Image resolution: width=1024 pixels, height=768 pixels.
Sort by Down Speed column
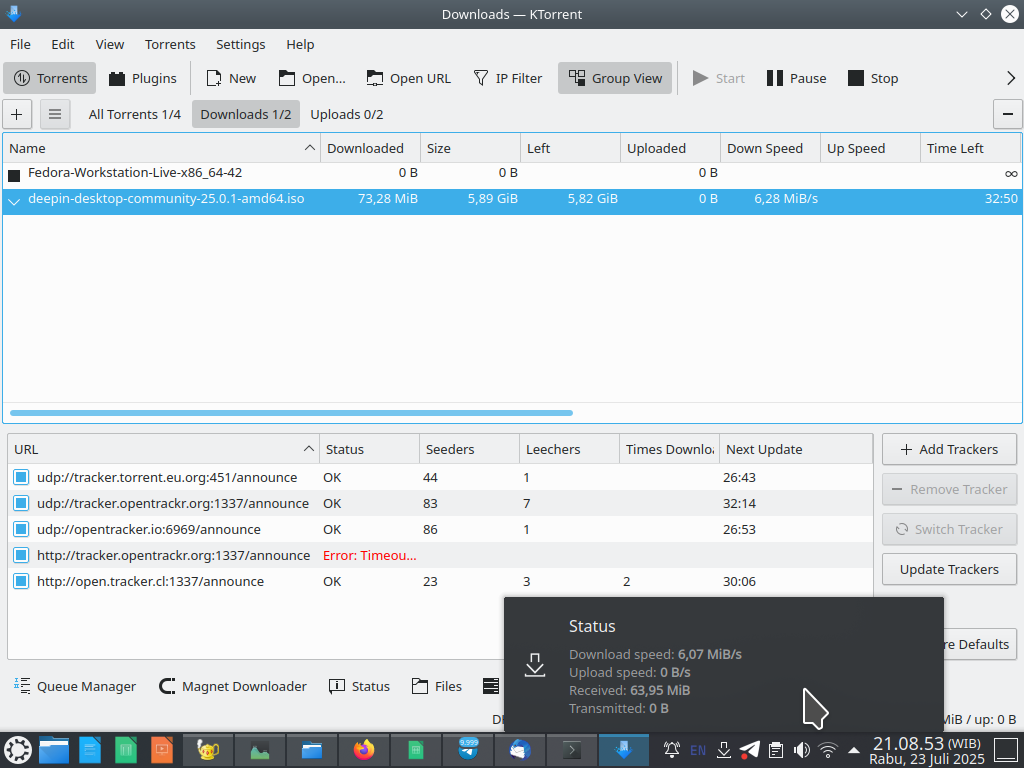point(770,148)
